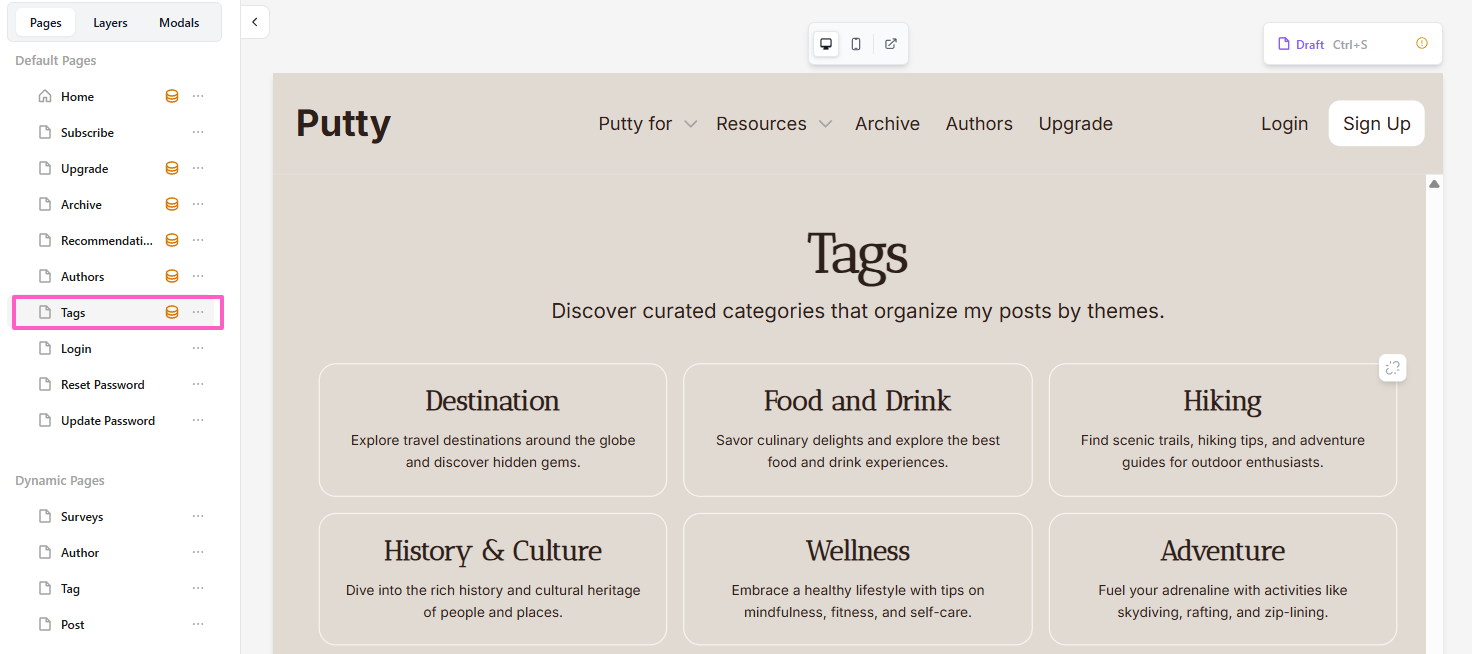
Task: Click the unlink icon beside tag cards
Action: point(1392,367)
